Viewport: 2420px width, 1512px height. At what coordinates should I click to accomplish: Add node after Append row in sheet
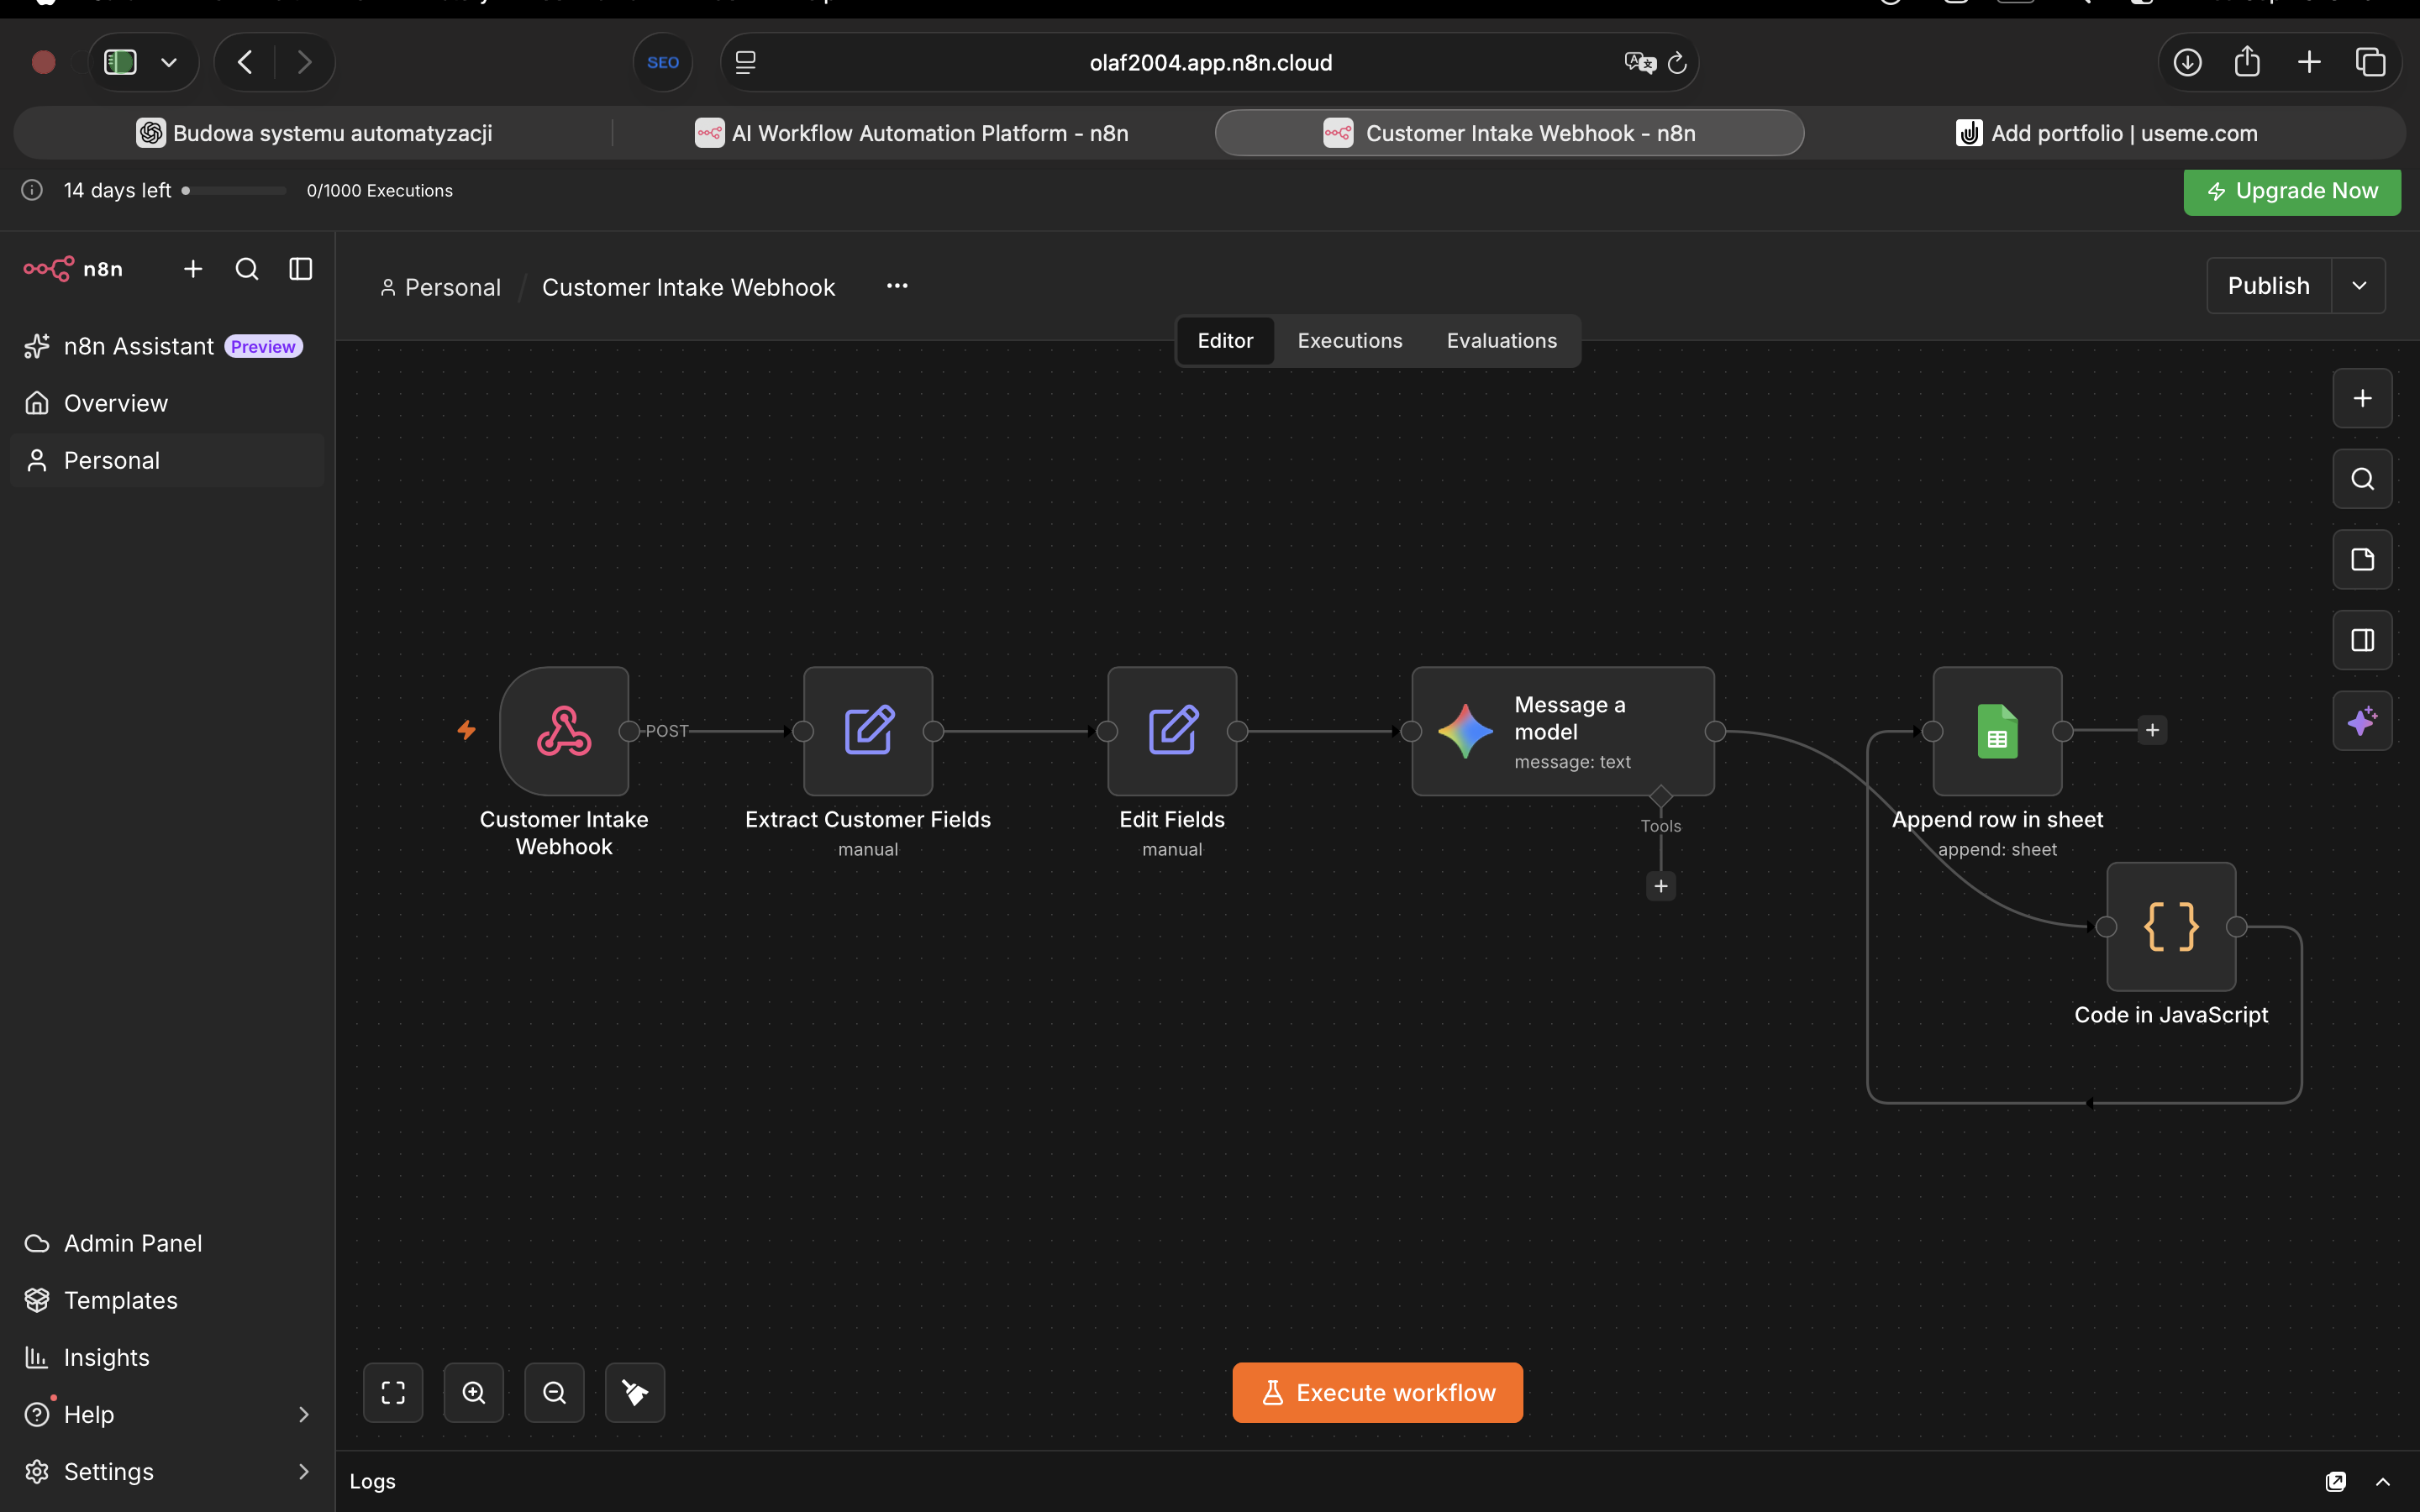point(2152,730)
